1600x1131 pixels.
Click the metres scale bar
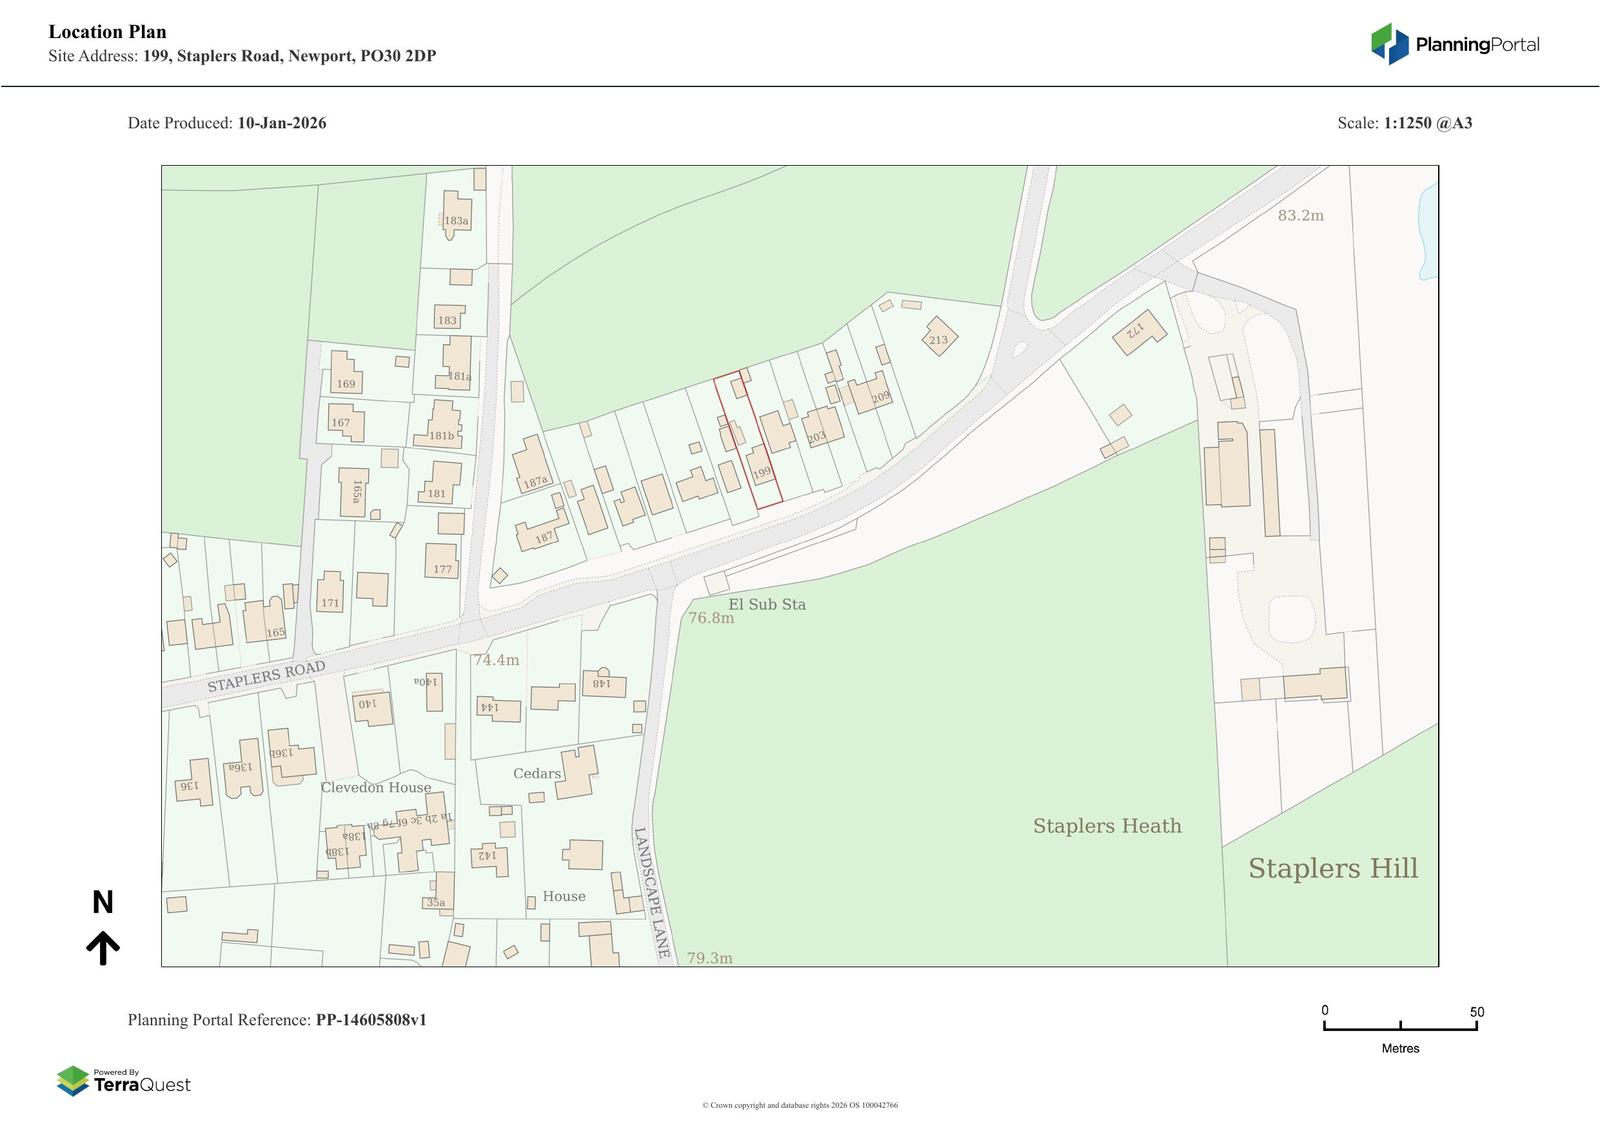tap(1400, 1025)
